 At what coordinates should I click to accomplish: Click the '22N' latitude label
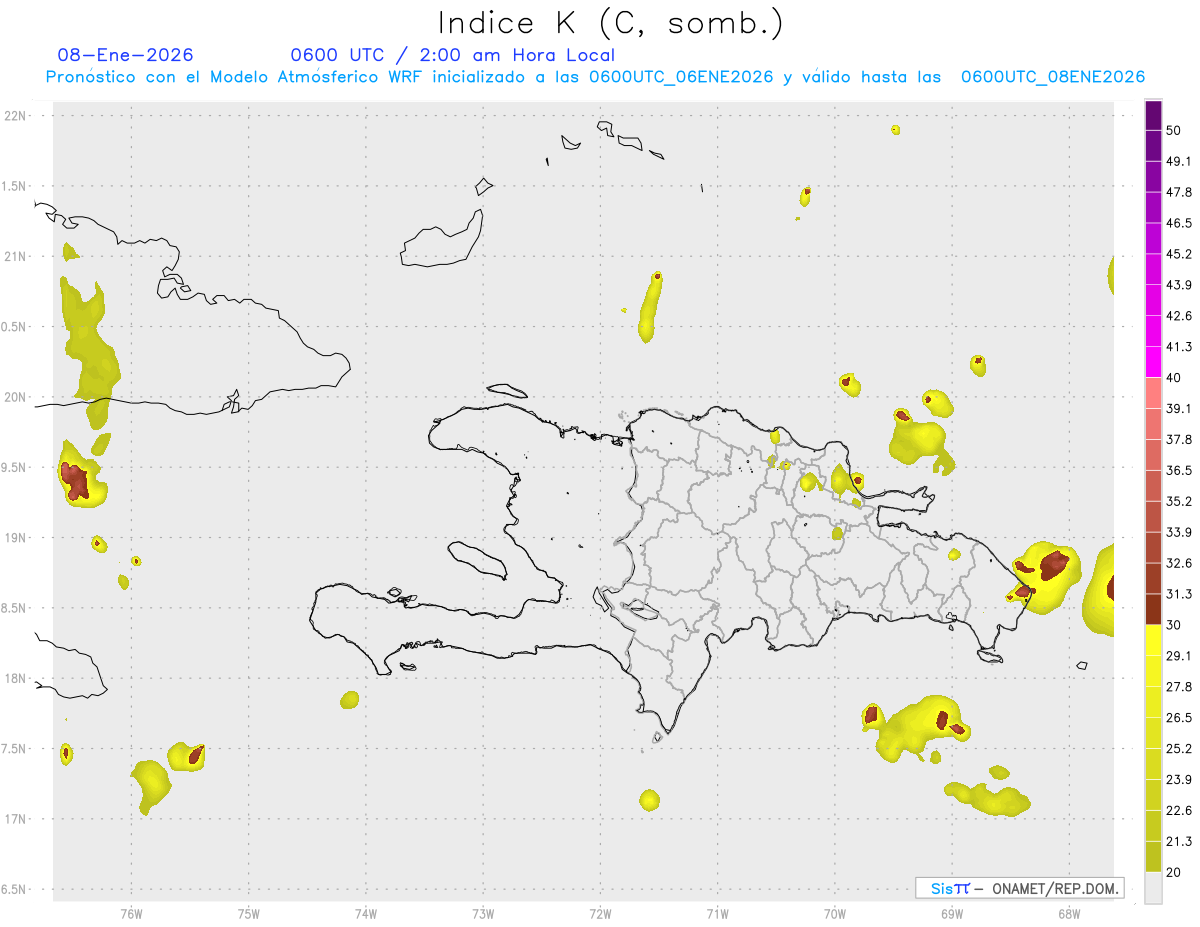tap(16, 116)
